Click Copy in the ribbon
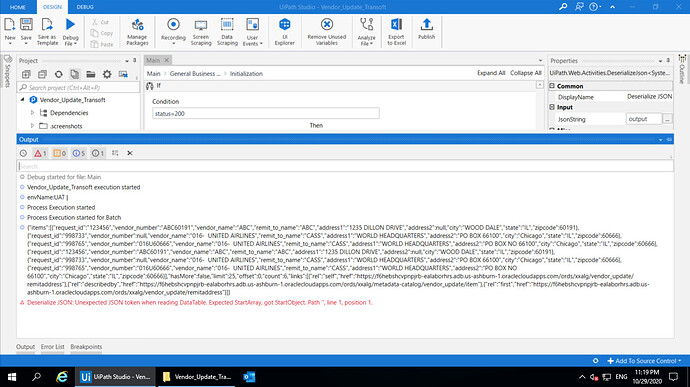The height and width of the screenshot is (387, 690). [102, 33]
